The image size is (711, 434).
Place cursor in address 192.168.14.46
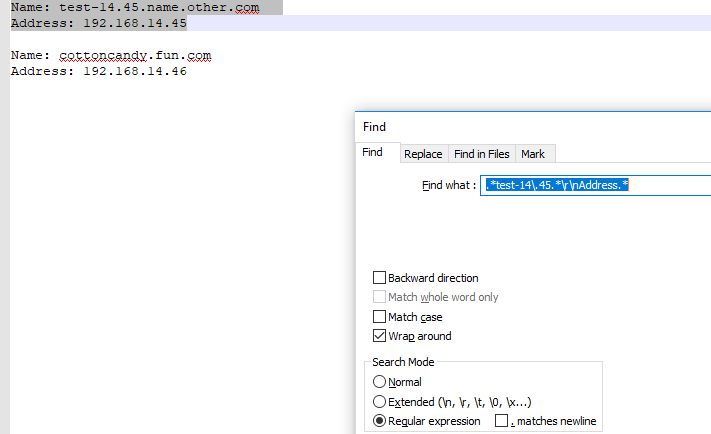134,72
